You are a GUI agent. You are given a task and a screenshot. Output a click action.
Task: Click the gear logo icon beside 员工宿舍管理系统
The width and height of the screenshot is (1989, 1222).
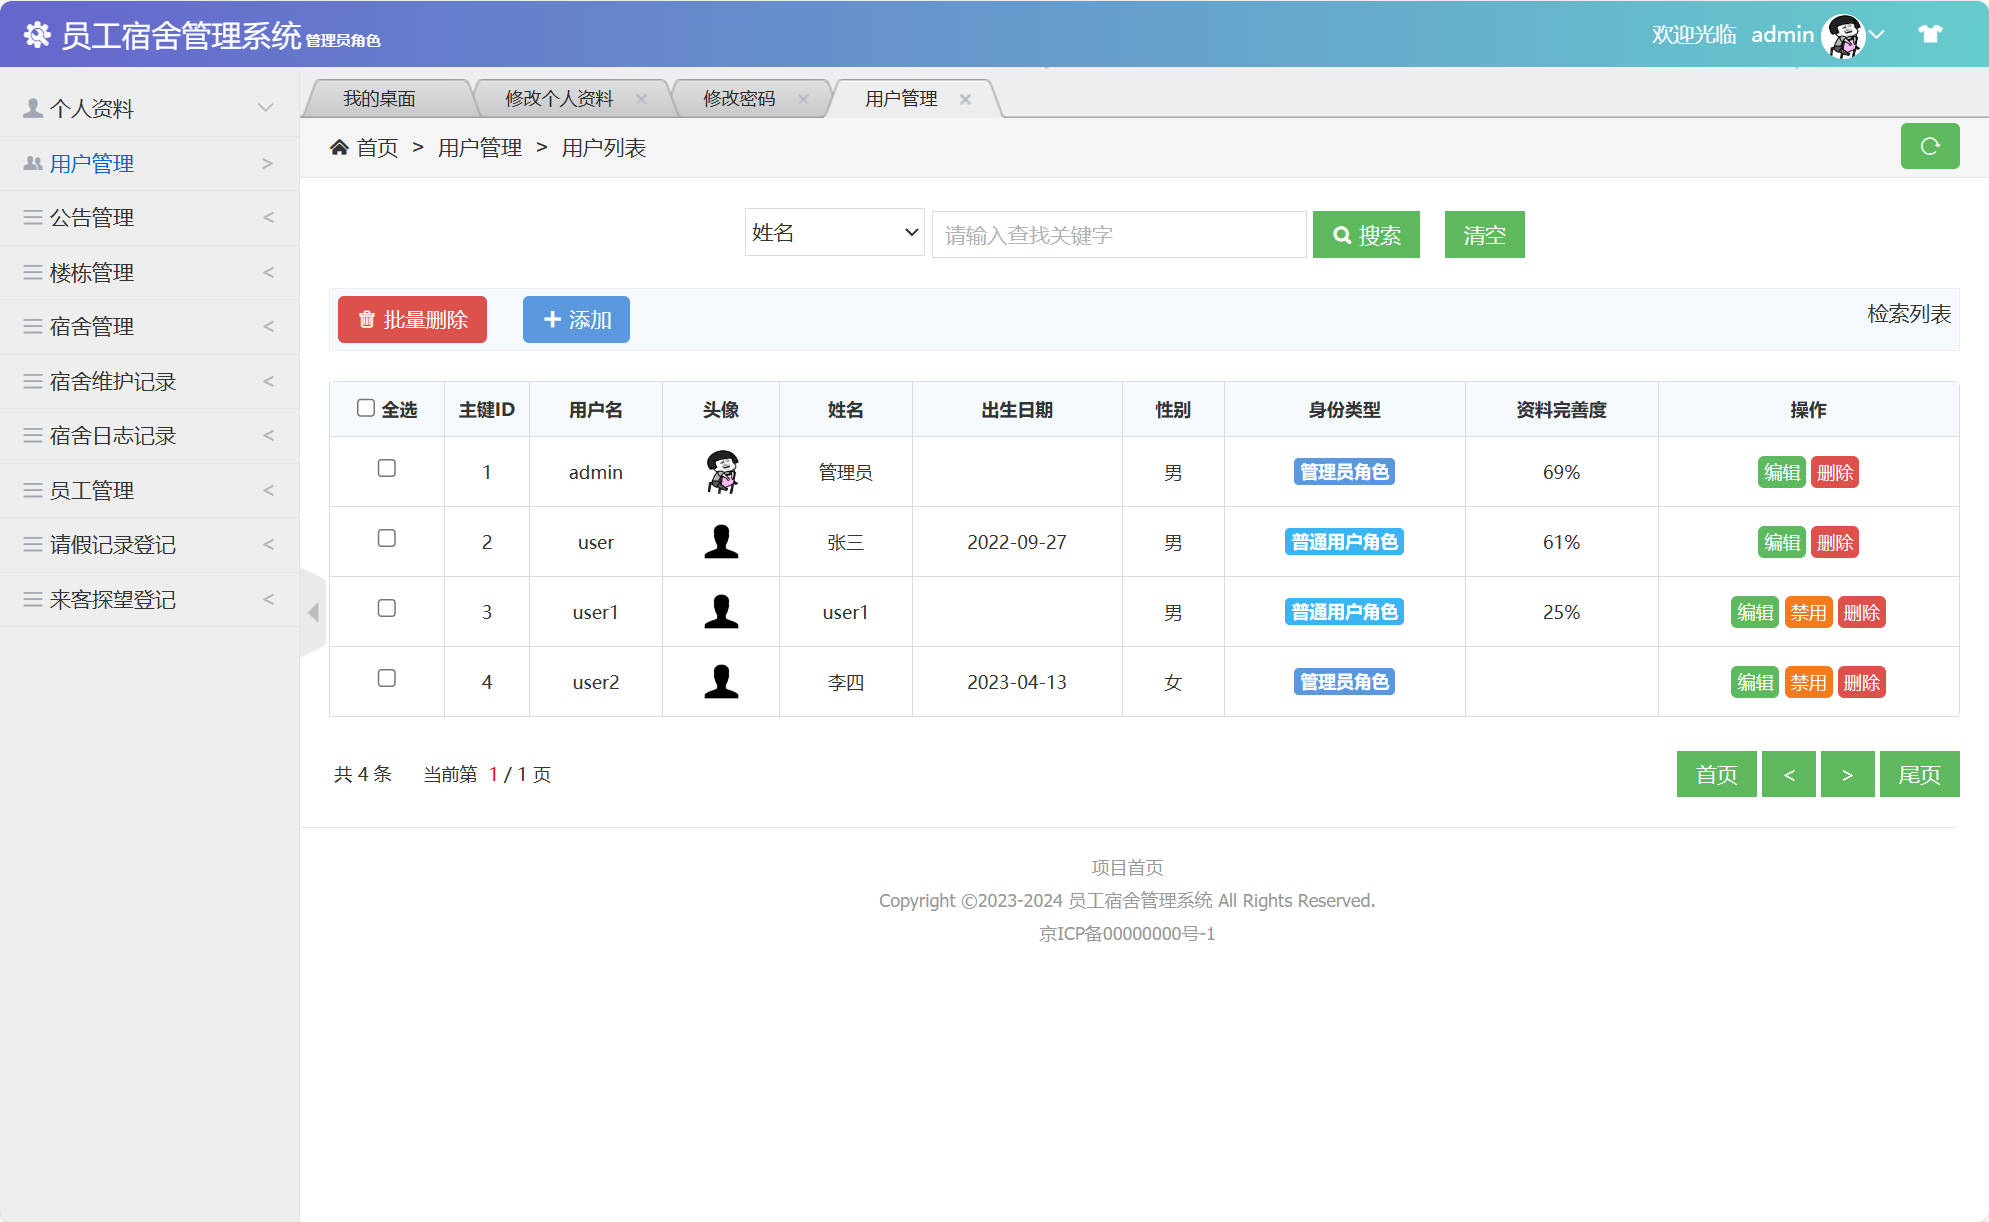pyautogui.click(x=37, y=33)
